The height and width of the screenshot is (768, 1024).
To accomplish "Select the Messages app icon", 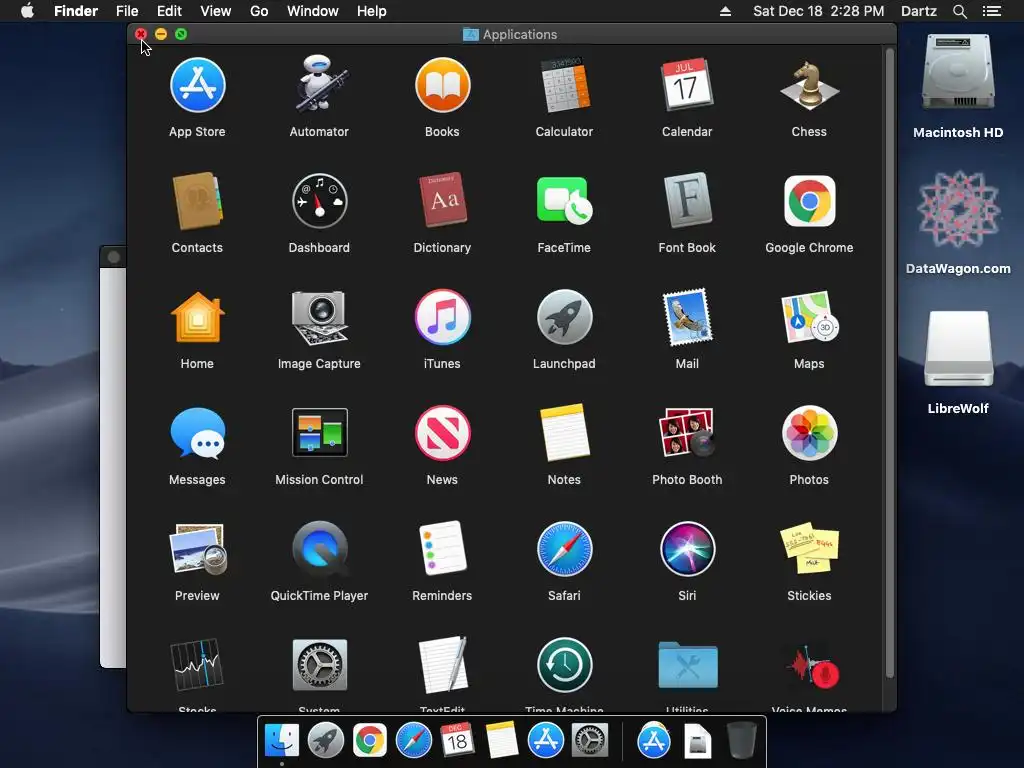I will 197,433.
